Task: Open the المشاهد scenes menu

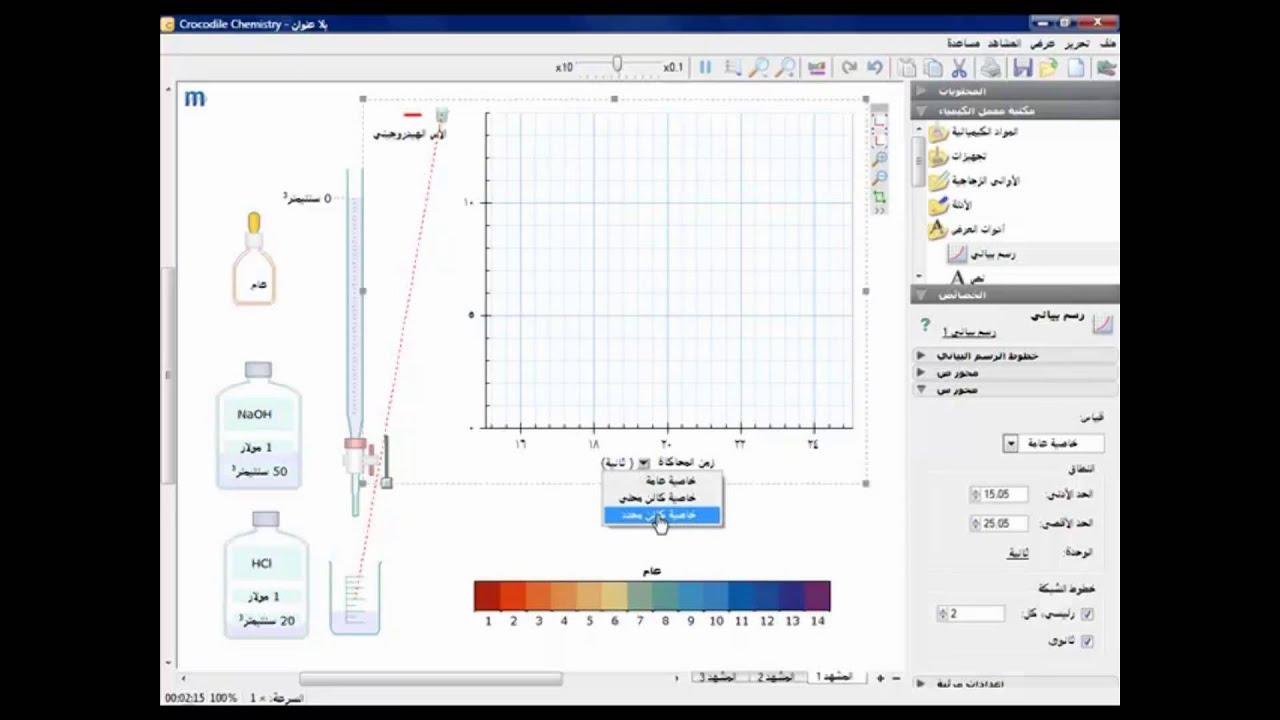Action: [1004, 44]
